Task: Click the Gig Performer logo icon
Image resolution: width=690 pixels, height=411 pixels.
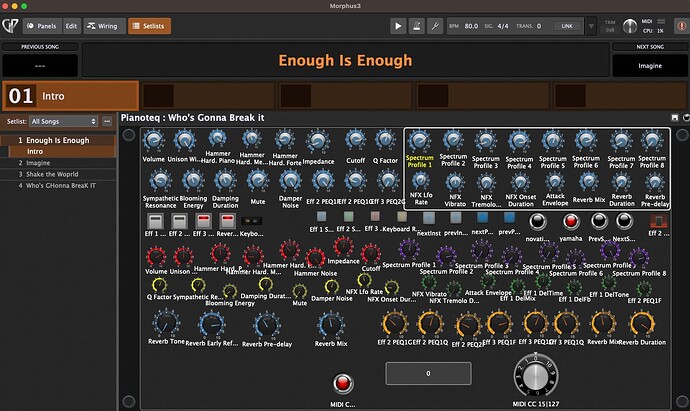Action: 10,26
